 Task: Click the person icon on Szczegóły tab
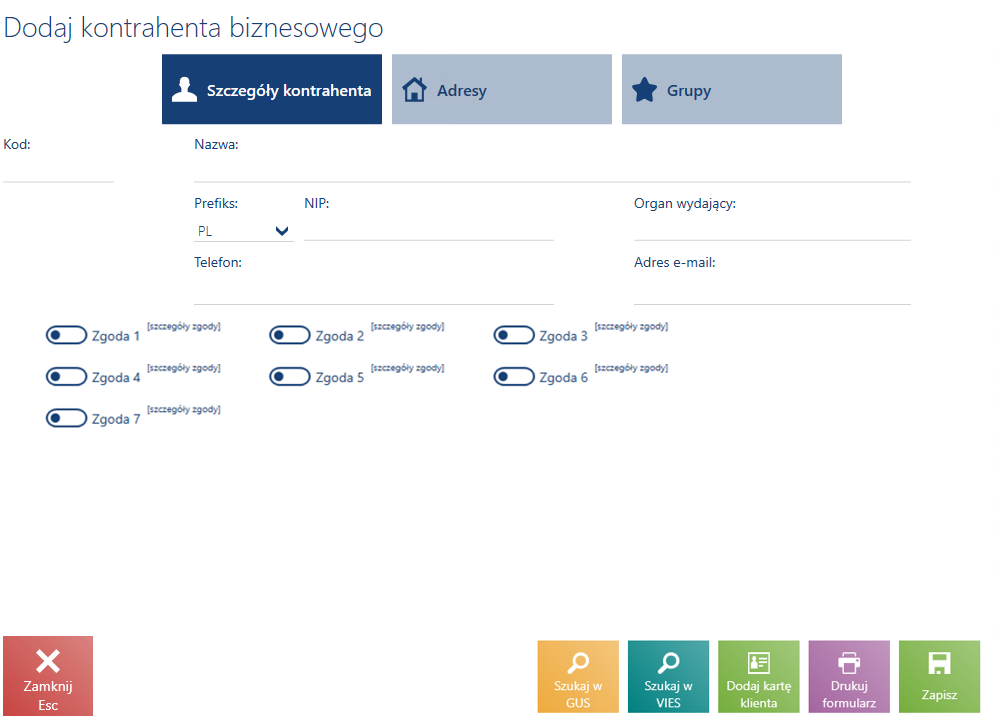(x=185, y=90)
